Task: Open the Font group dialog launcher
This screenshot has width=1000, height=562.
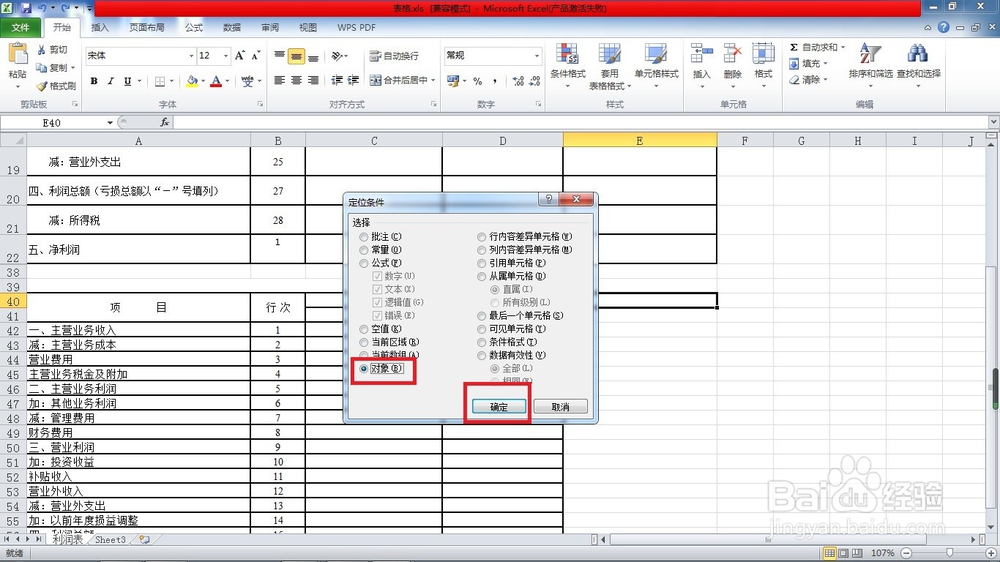Action: click(x=260, y=104)
